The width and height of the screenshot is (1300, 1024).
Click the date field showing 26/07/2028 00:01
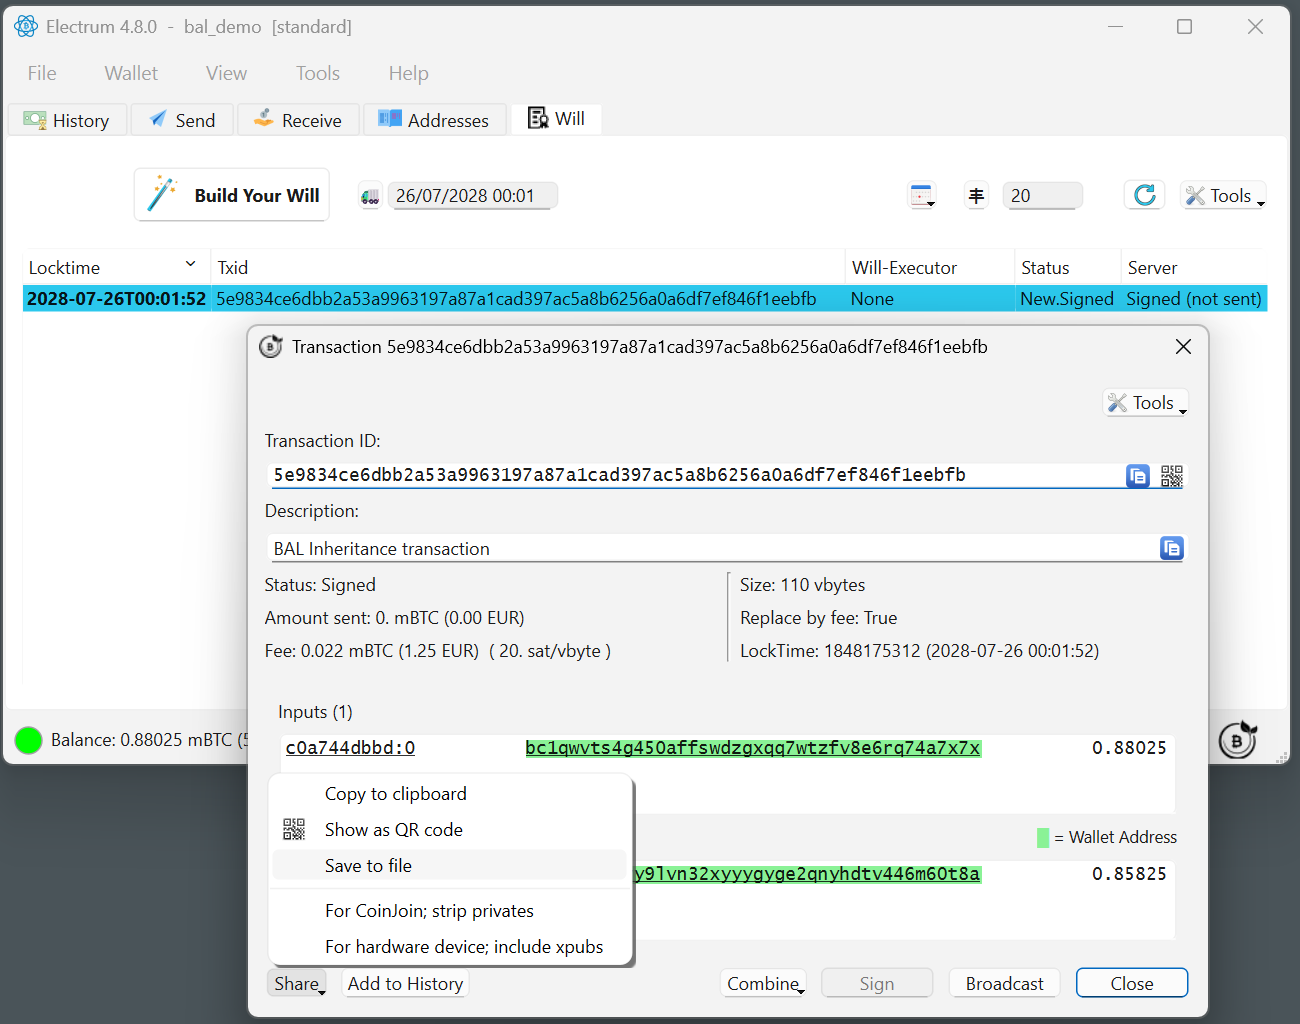point(472,196)
